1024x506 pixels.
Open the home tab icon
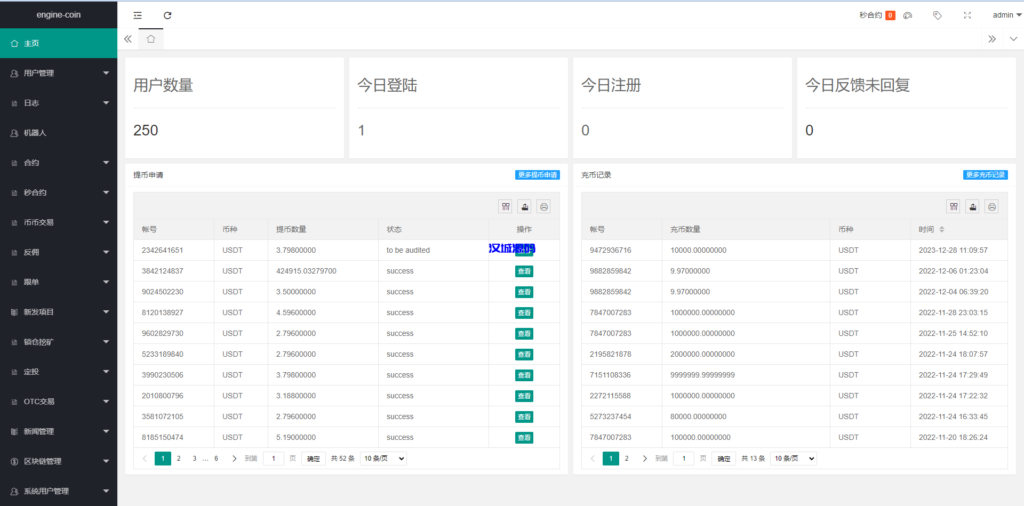[x=151, y=39]
